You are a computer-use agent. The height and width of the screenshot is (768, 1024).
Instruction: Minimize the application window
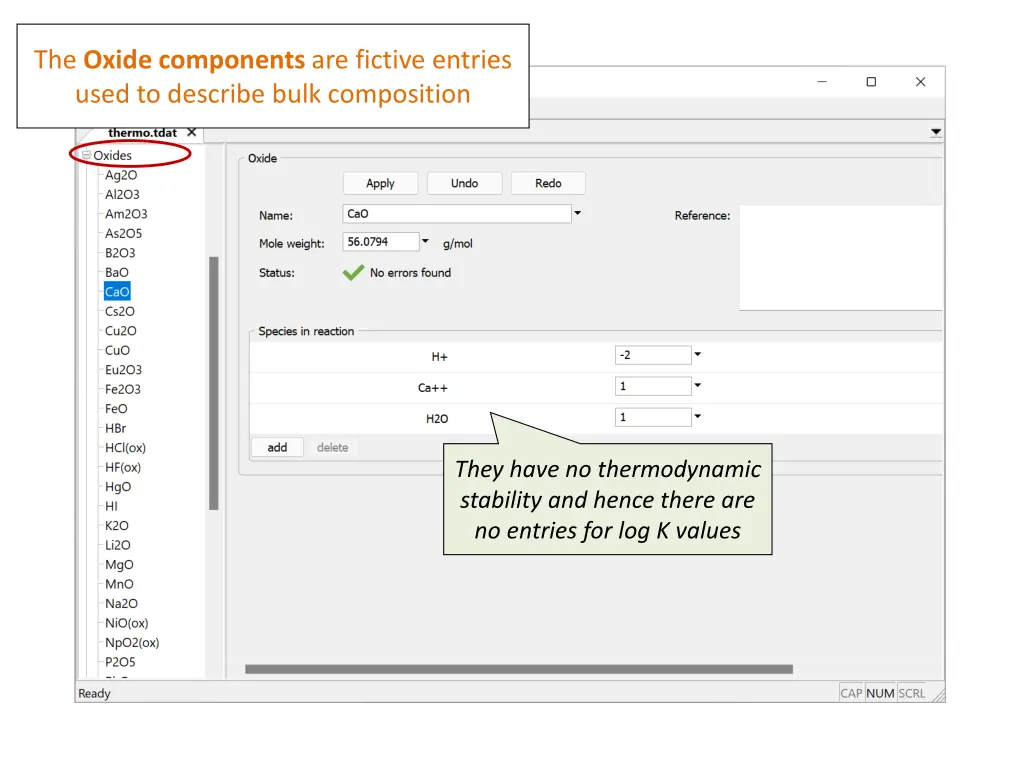(x=822, y=82)
